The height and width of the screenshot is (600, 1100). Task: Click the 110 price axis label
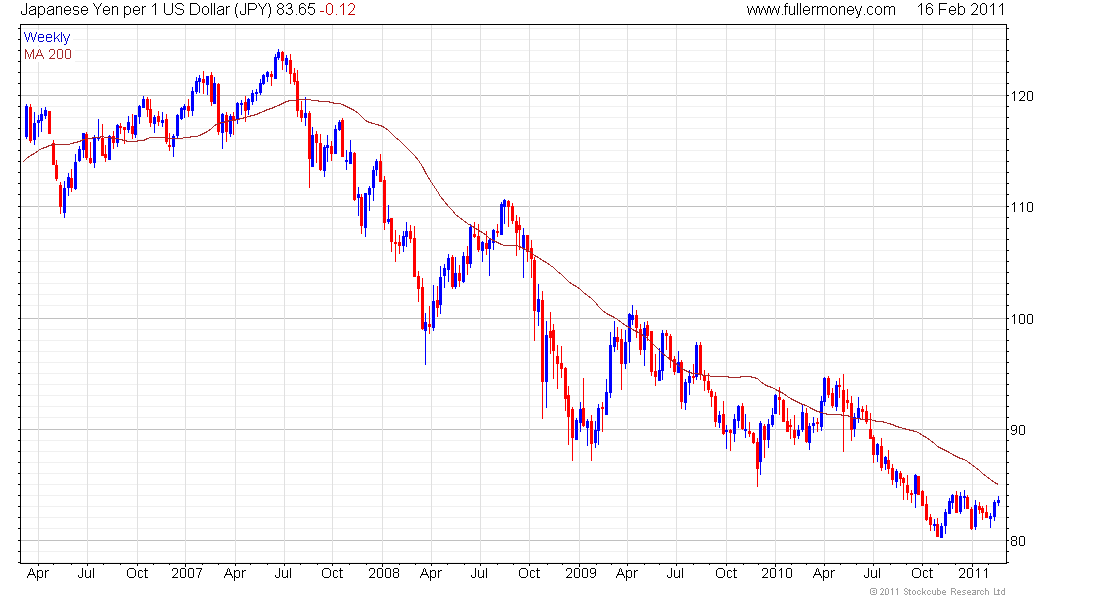click(1022, 207)
